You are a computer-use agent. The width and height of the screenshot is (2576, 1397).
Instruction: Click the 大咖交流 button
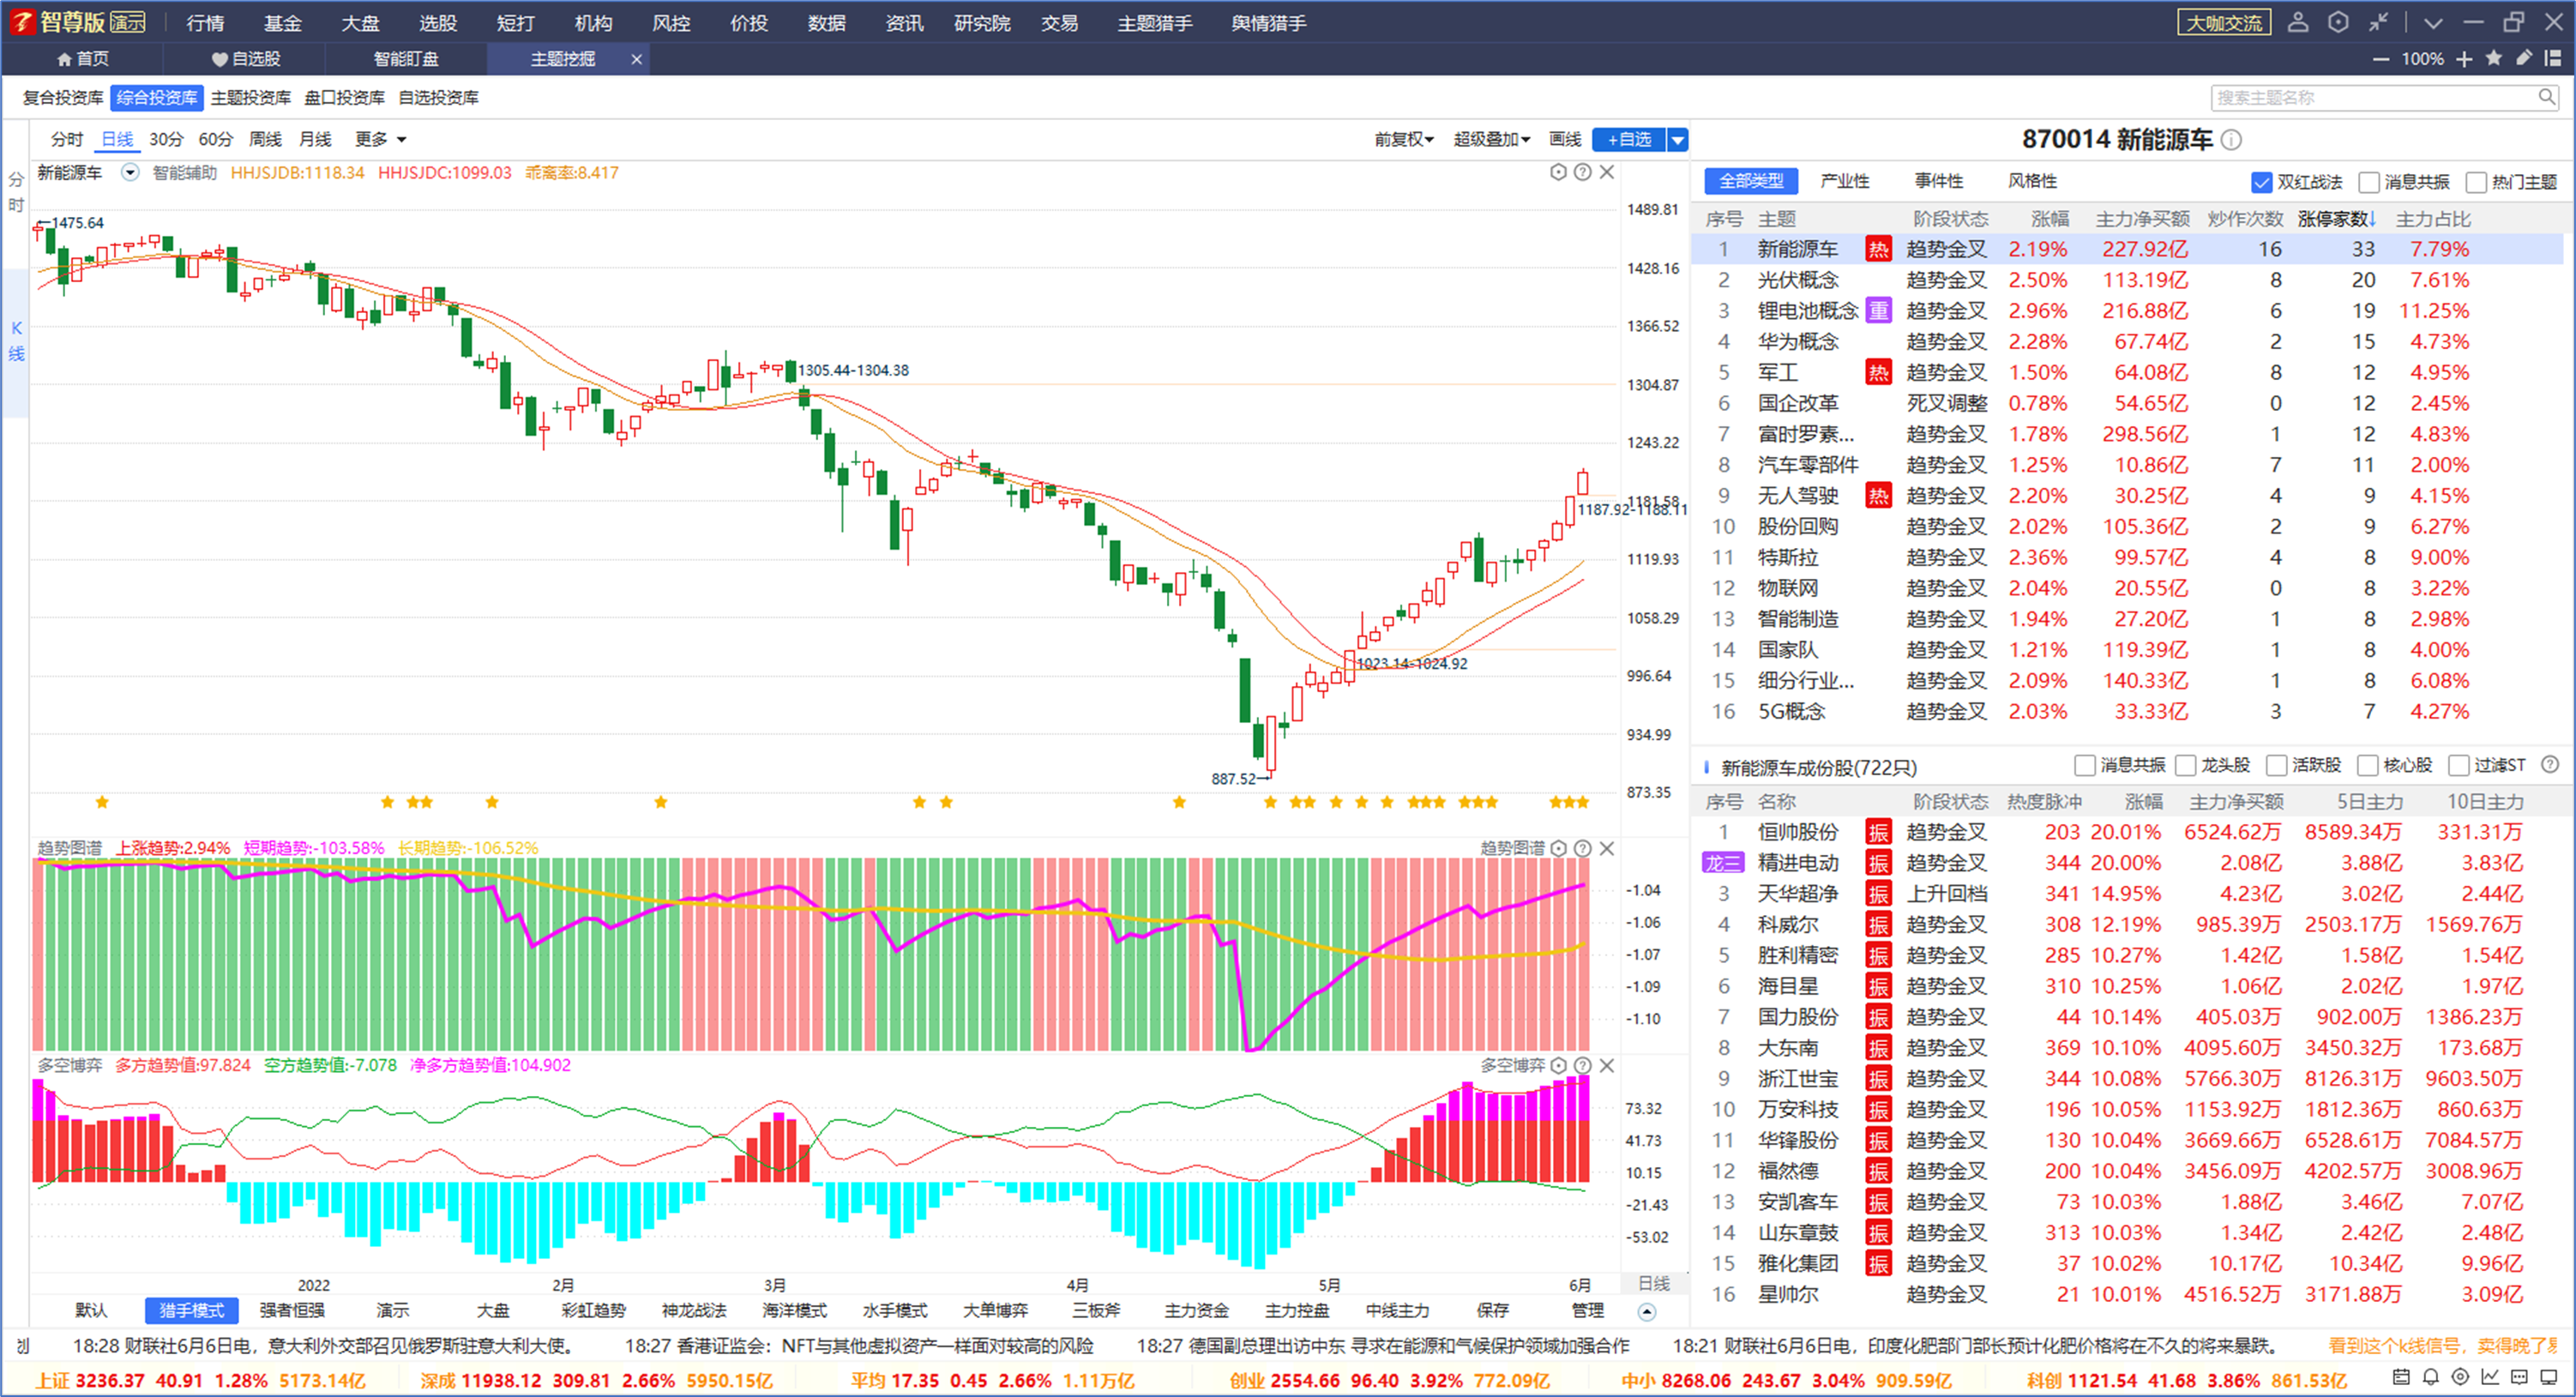pos(2224,22)
